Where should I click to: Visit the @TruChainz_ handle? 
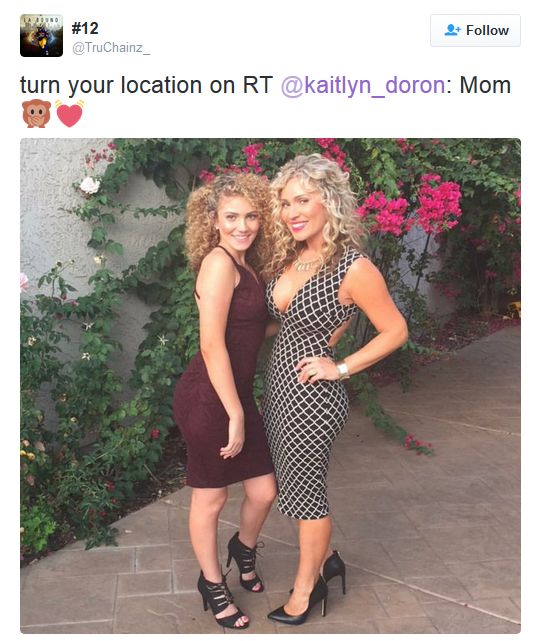point(111,48)
